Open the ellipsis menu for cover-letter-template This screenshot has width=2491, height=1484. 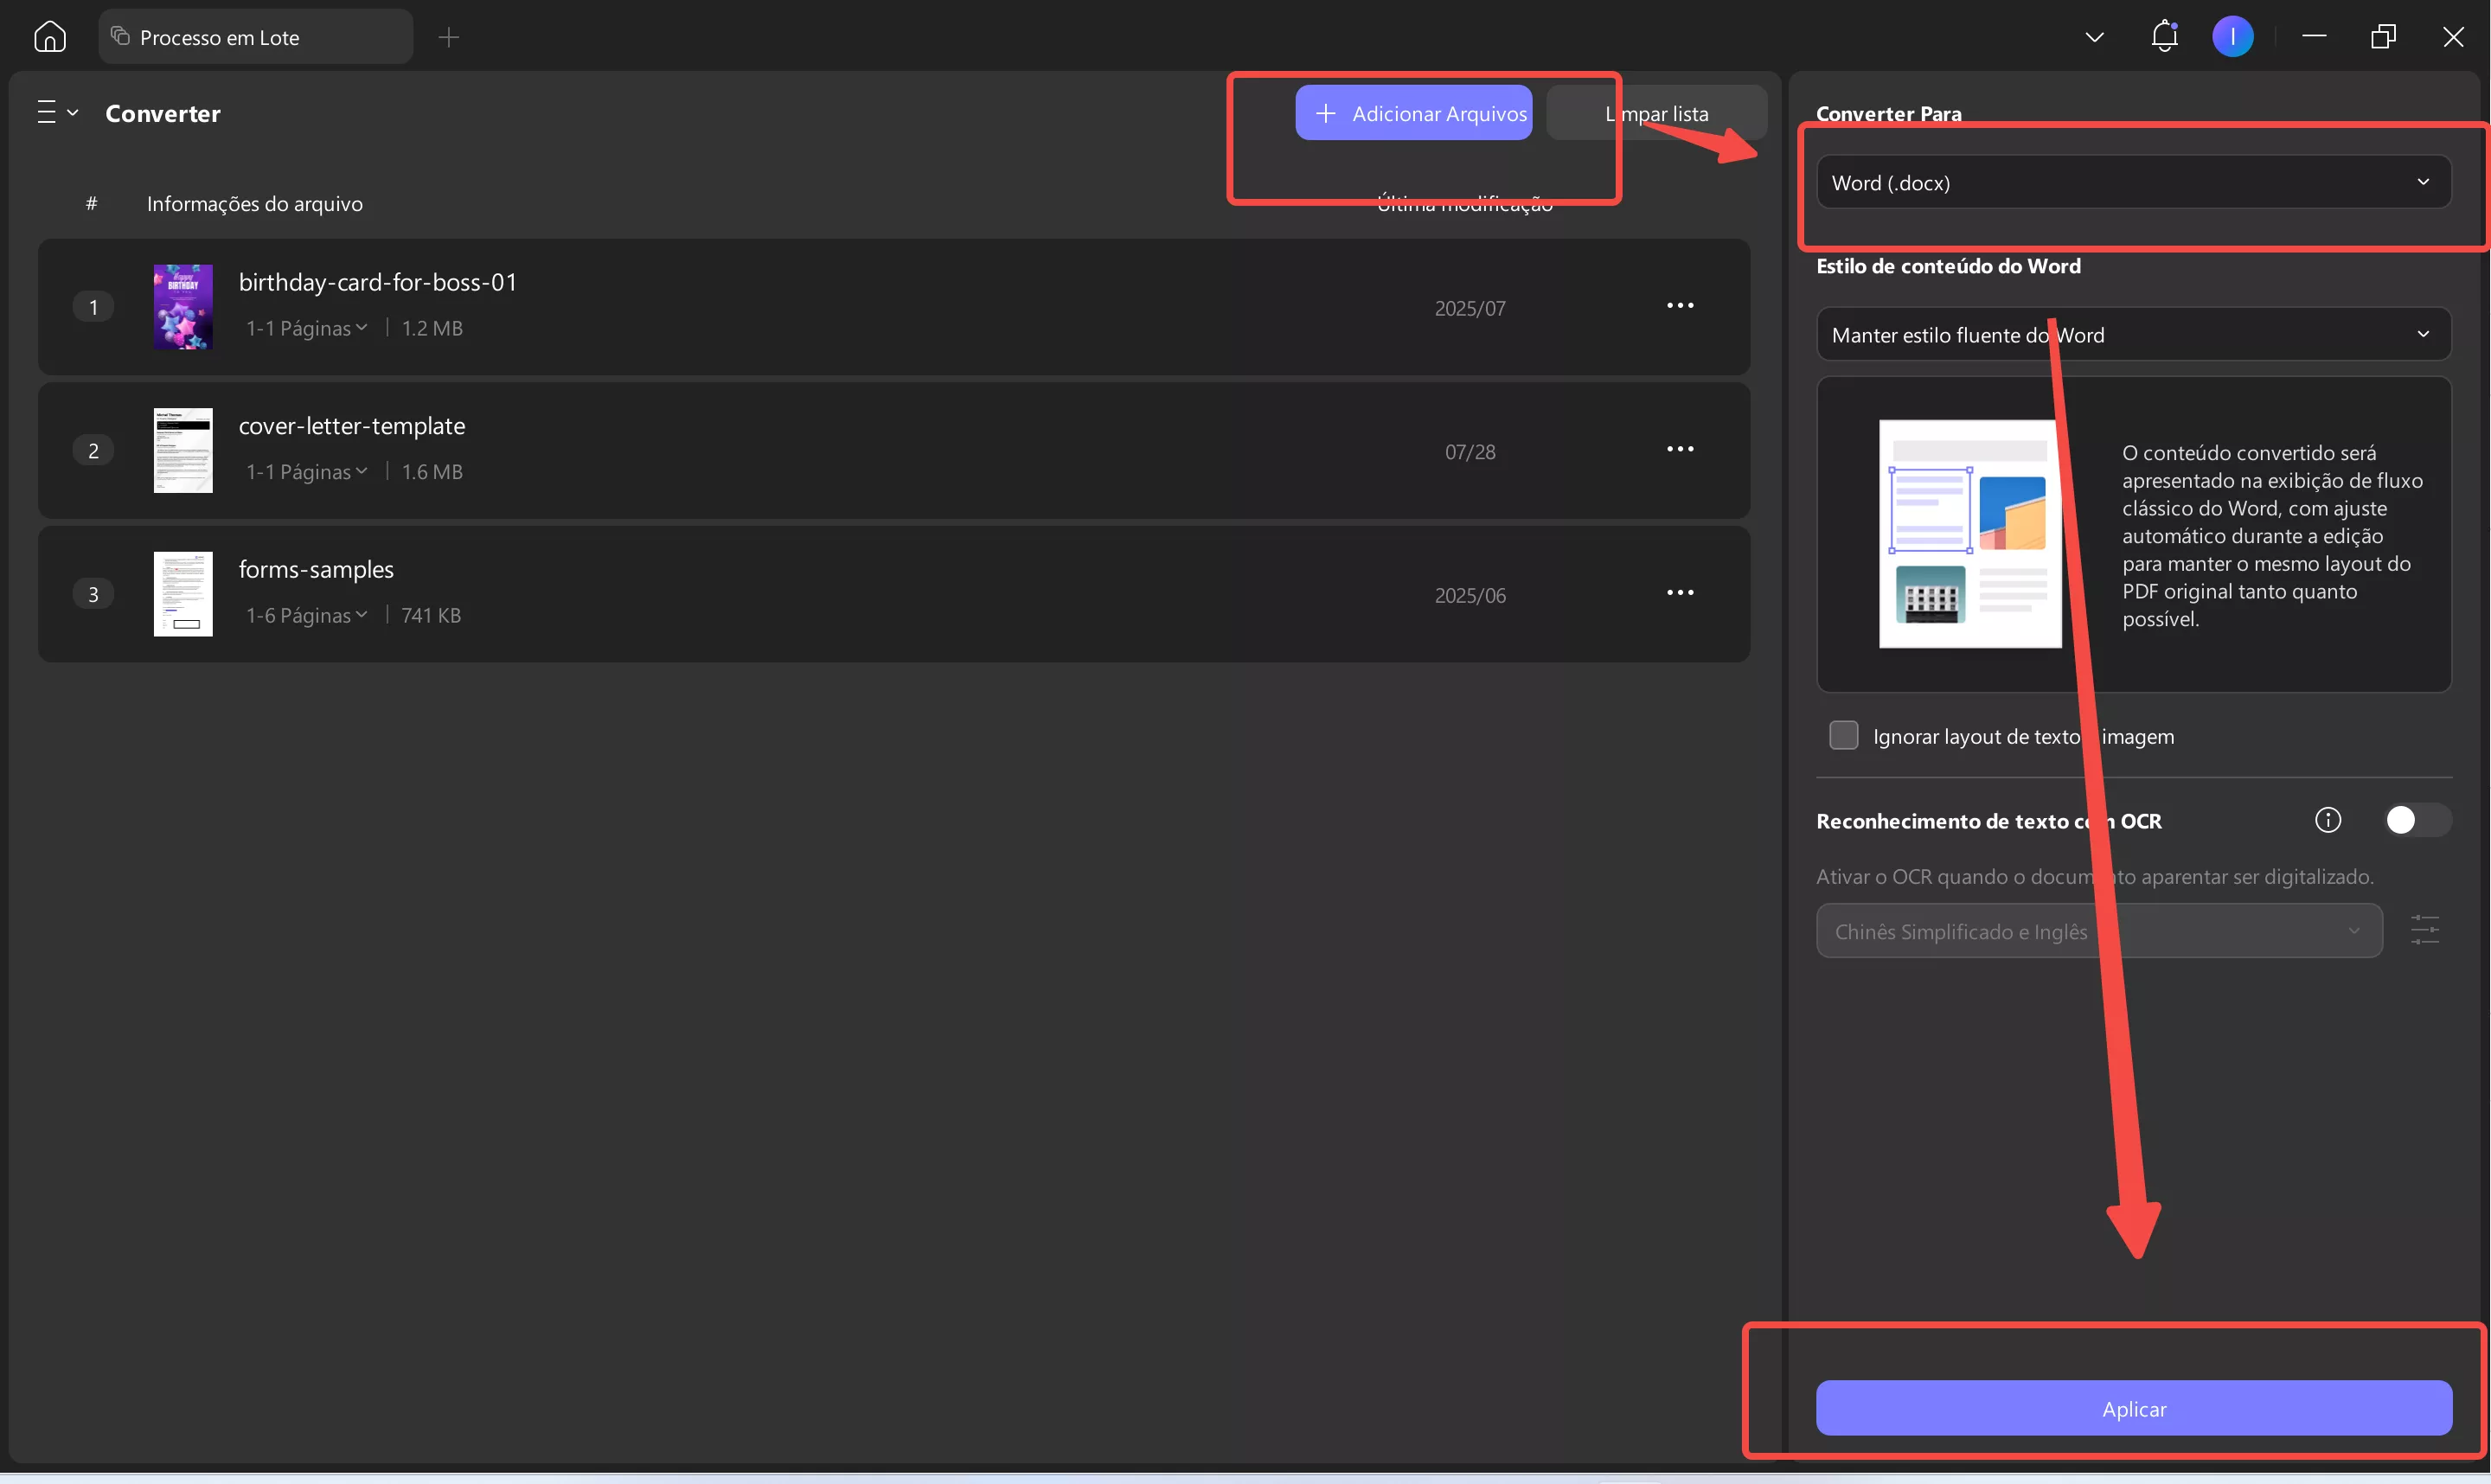pos(1680,448)
